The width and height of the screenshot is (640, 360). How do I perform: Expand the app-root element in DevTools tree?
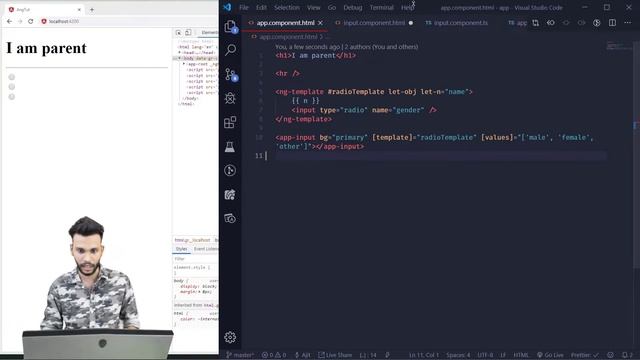tap(184, 64)
